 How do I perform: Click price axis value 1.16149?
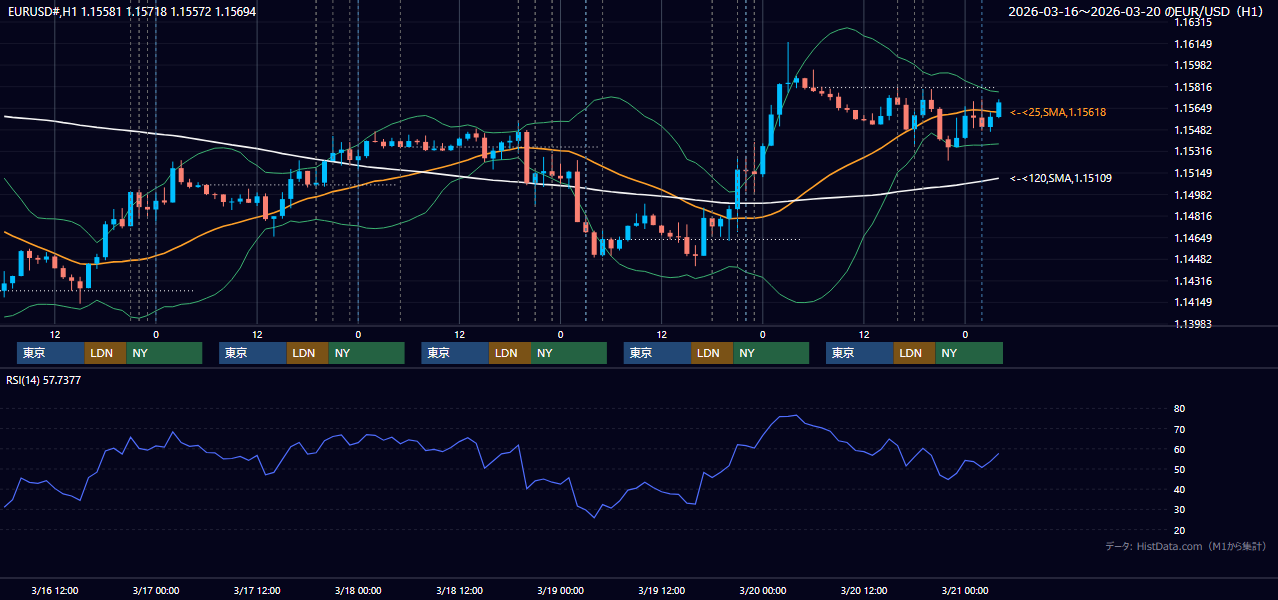click(1193, 44)
